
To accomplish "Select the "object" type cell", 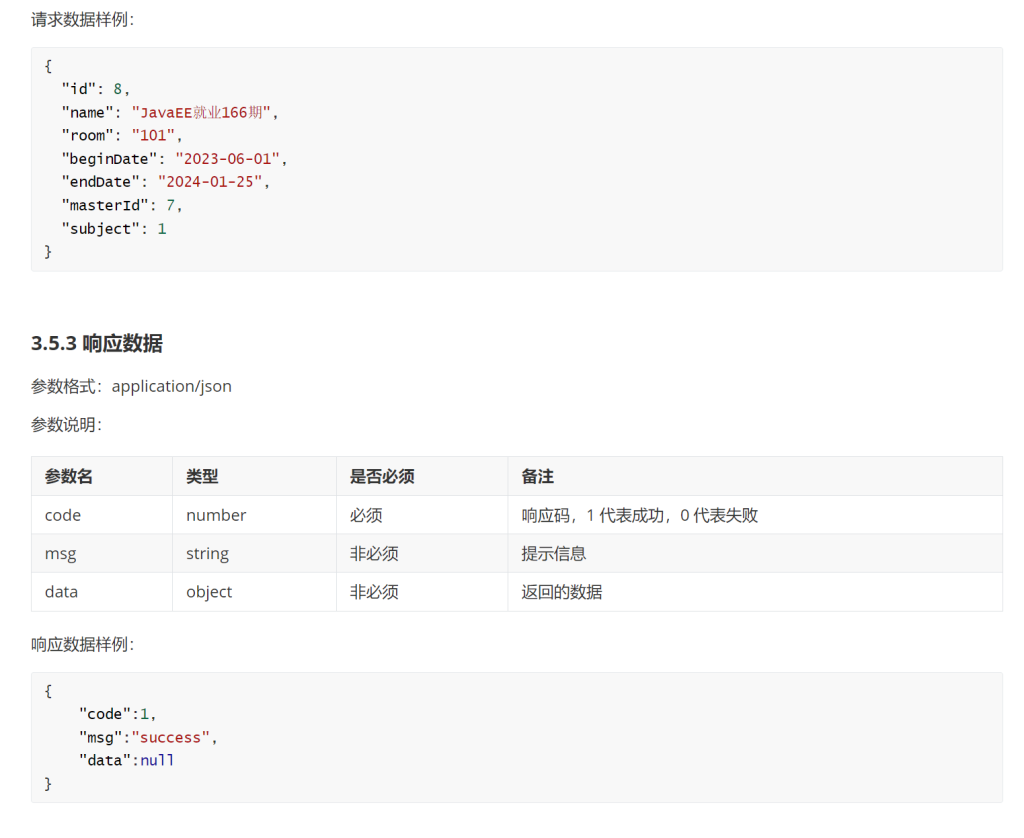I will point(209,591).
